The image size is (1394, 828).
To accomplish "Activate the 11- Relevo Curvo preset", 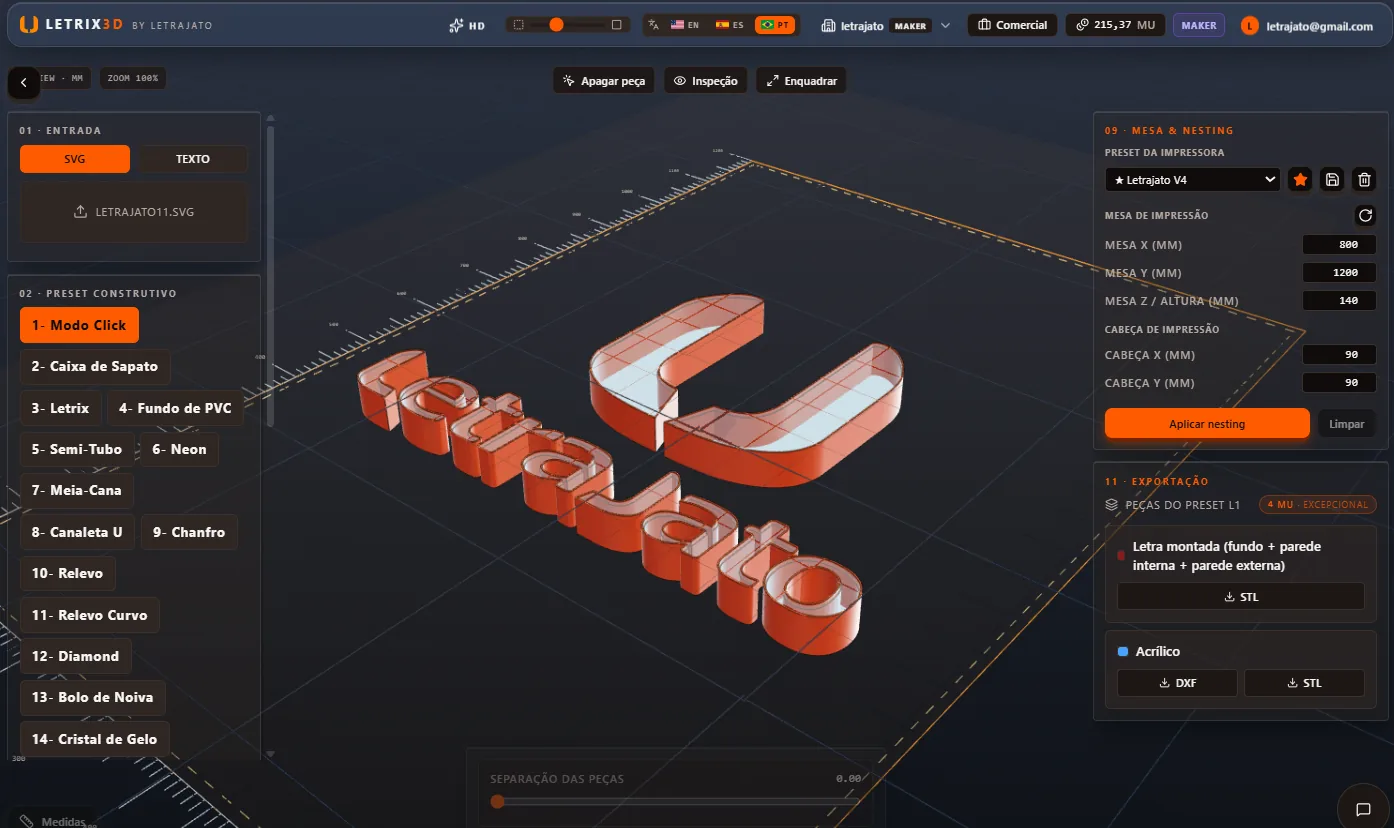I will [89, 615].
